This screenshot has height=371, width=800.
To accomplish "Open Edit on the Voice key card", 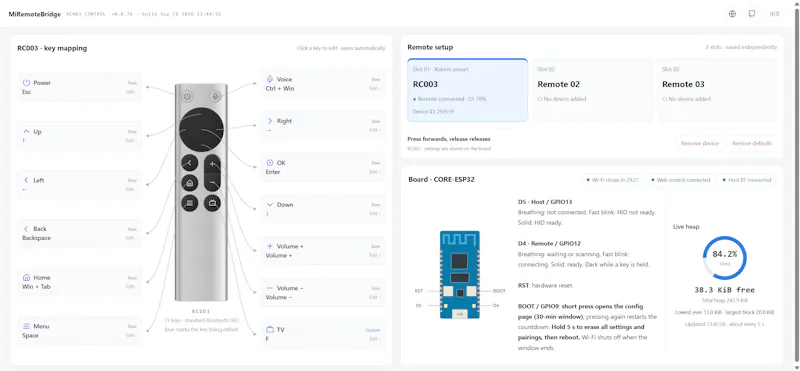I will [x=375, y=88].
